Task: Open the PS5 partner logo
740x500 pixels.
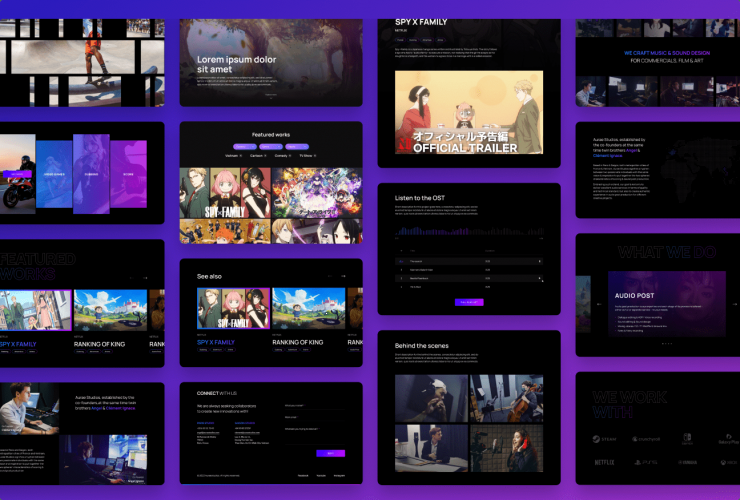Action: pyautogui.click(x=646, y=462)
